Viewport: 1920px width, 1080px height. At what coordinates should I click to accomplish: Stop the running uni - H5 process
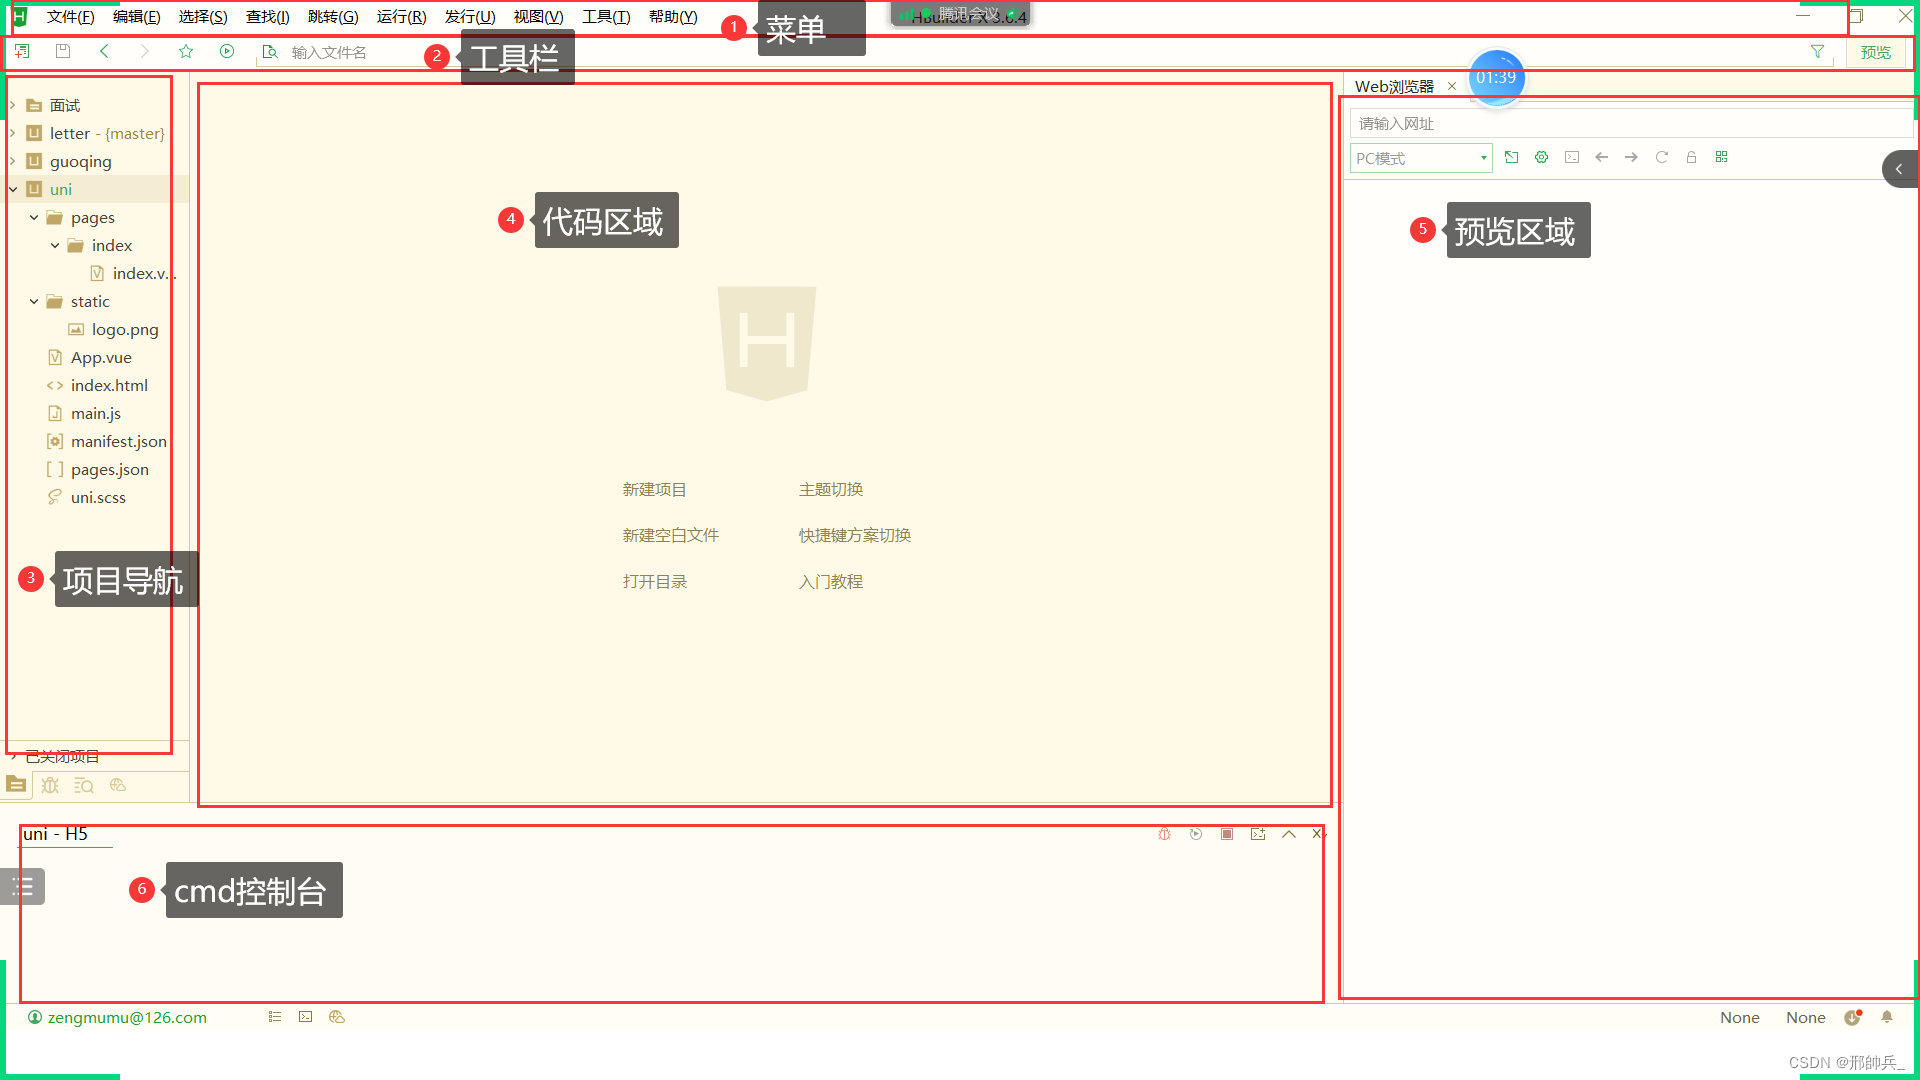(1227, 834)
